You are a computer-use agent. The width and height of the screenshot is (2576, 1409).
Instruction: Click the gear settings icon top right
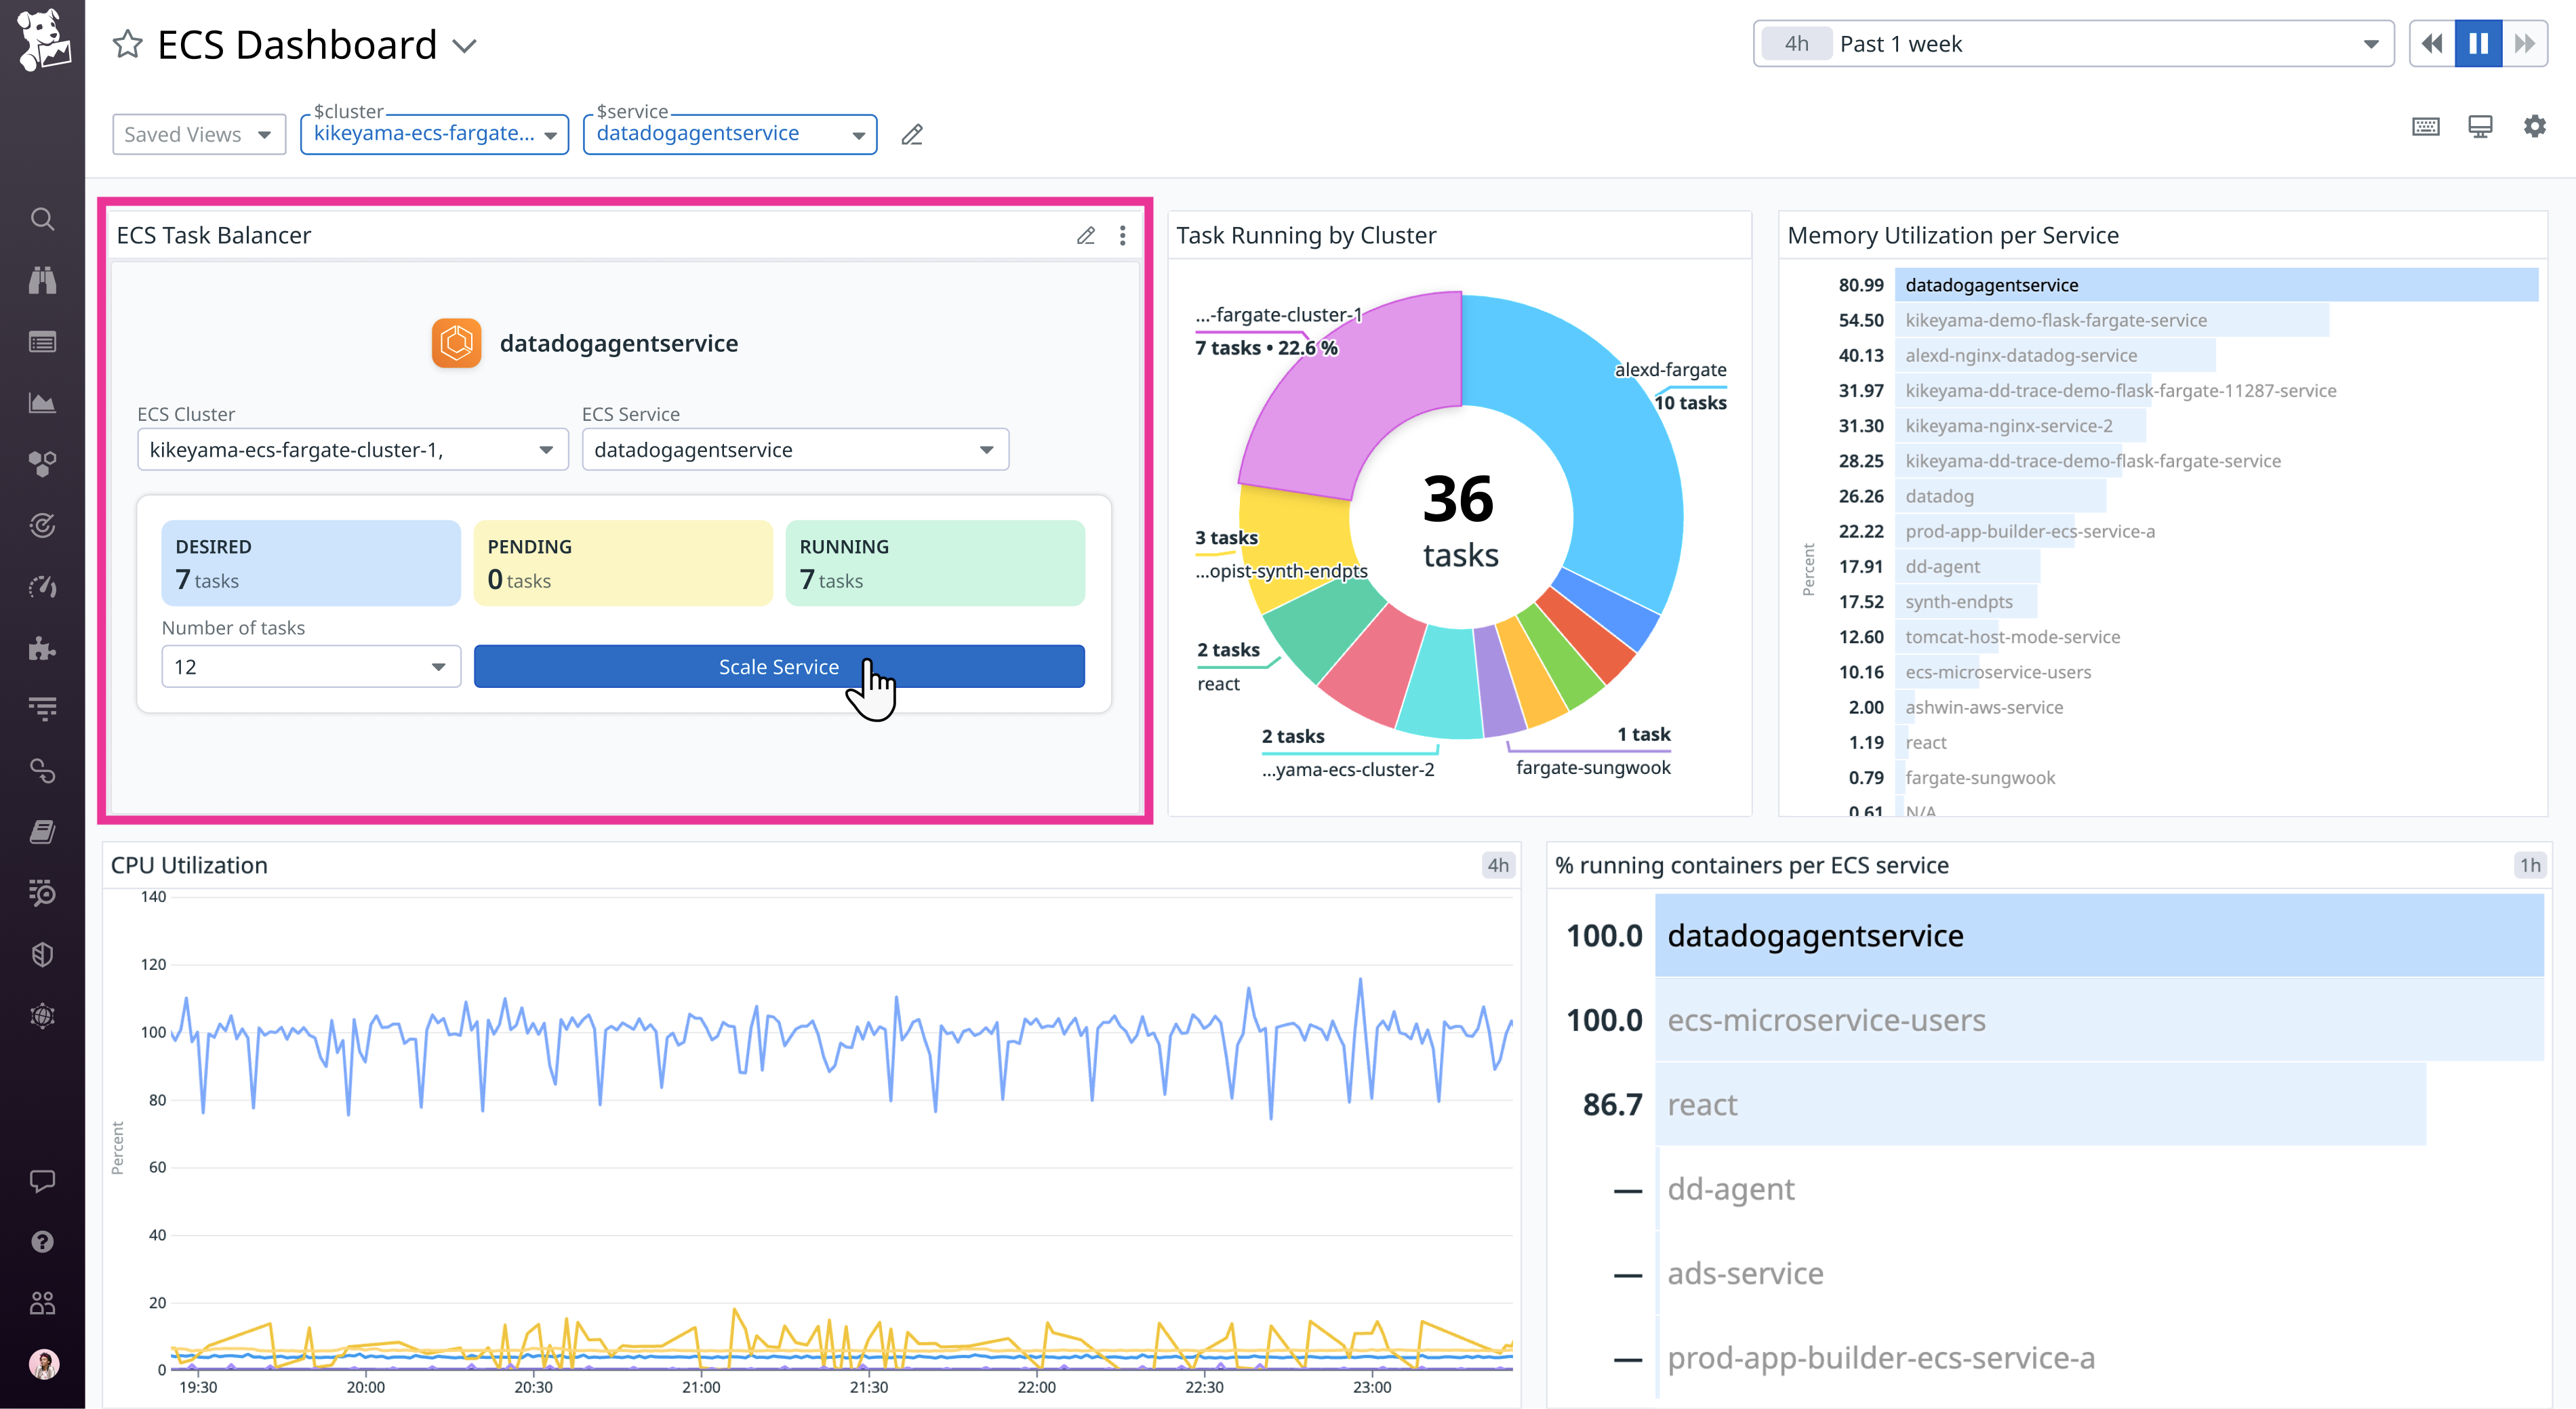(2534, 127)
